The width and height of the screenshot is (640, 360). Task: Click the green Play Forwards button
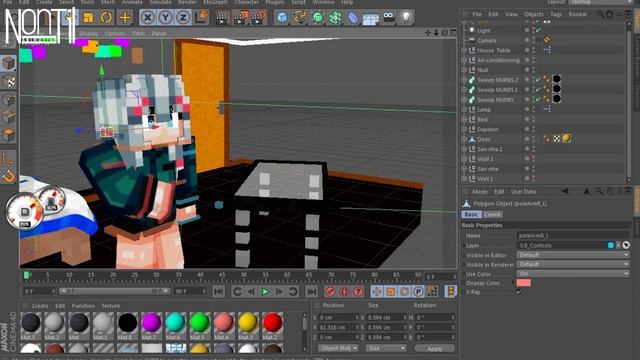tap(265, 291)
